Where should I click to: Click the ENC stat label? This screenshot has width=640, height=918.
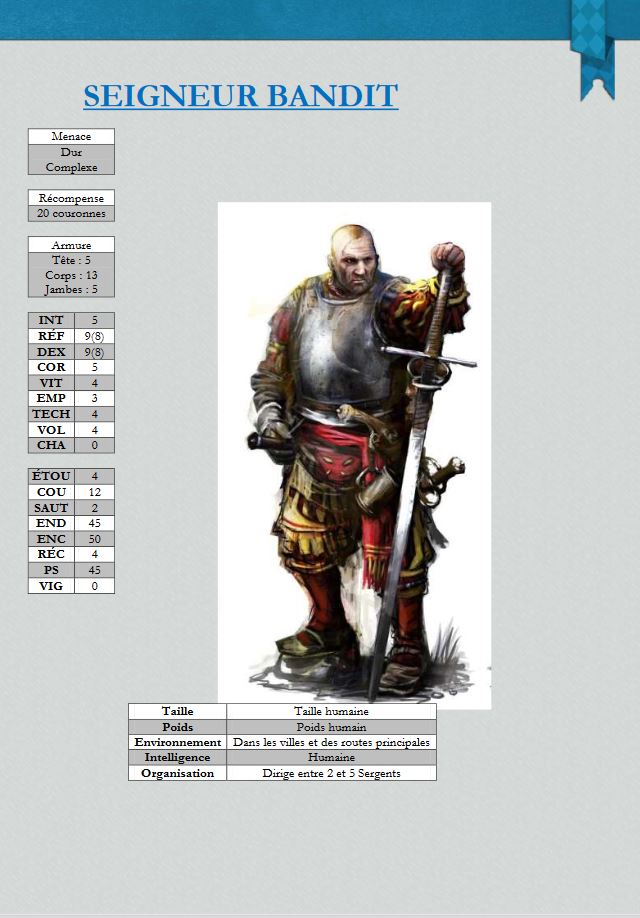(52, 539)
